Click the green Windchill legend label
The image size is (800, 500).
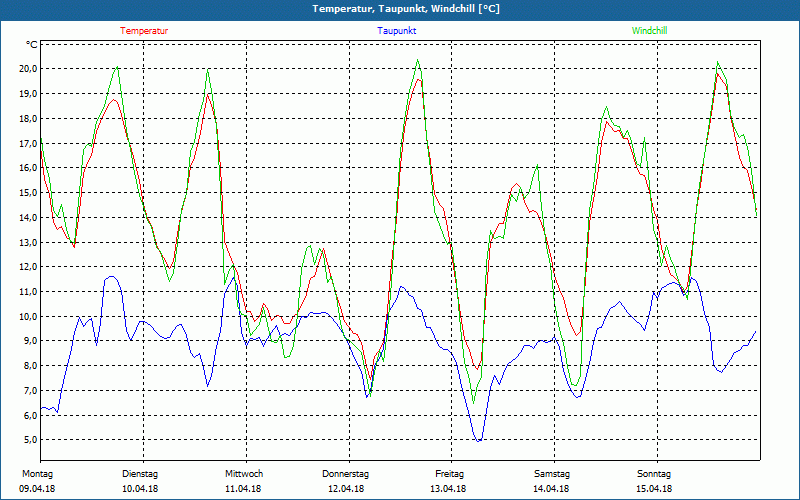point(649,31)
